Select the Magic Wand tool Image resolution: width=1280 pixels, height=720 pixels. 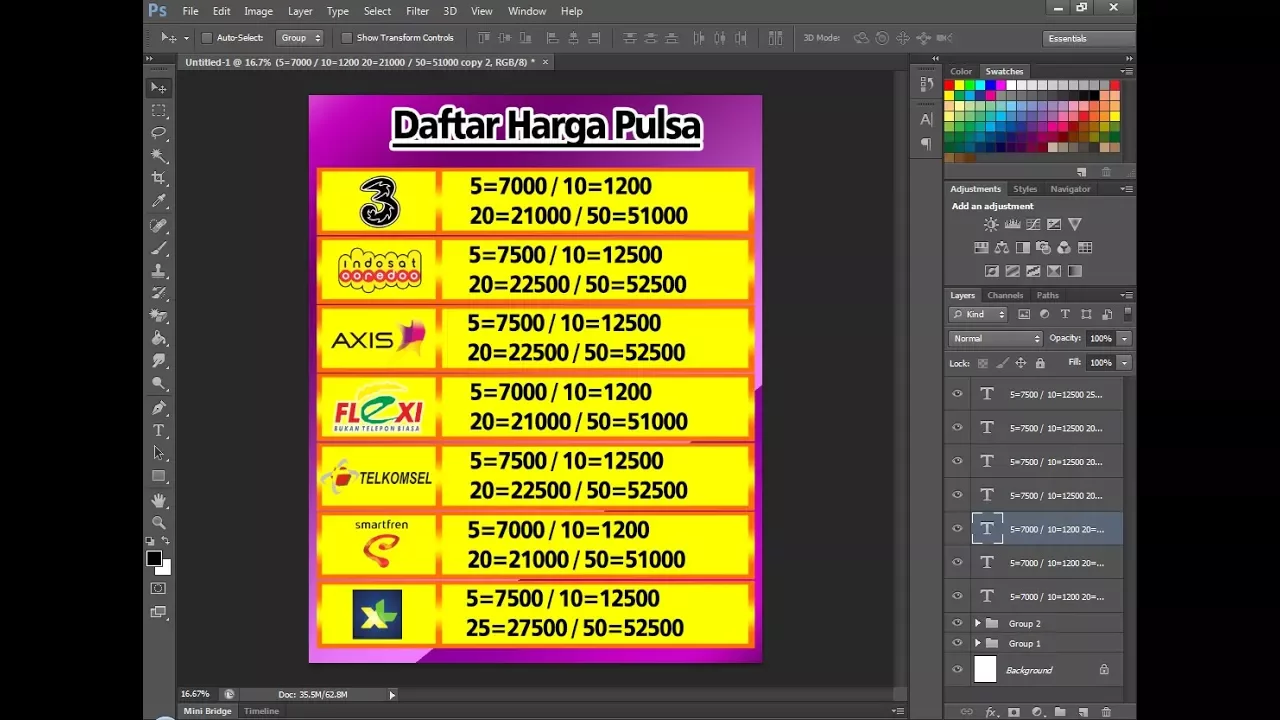(x=159, y=156)
